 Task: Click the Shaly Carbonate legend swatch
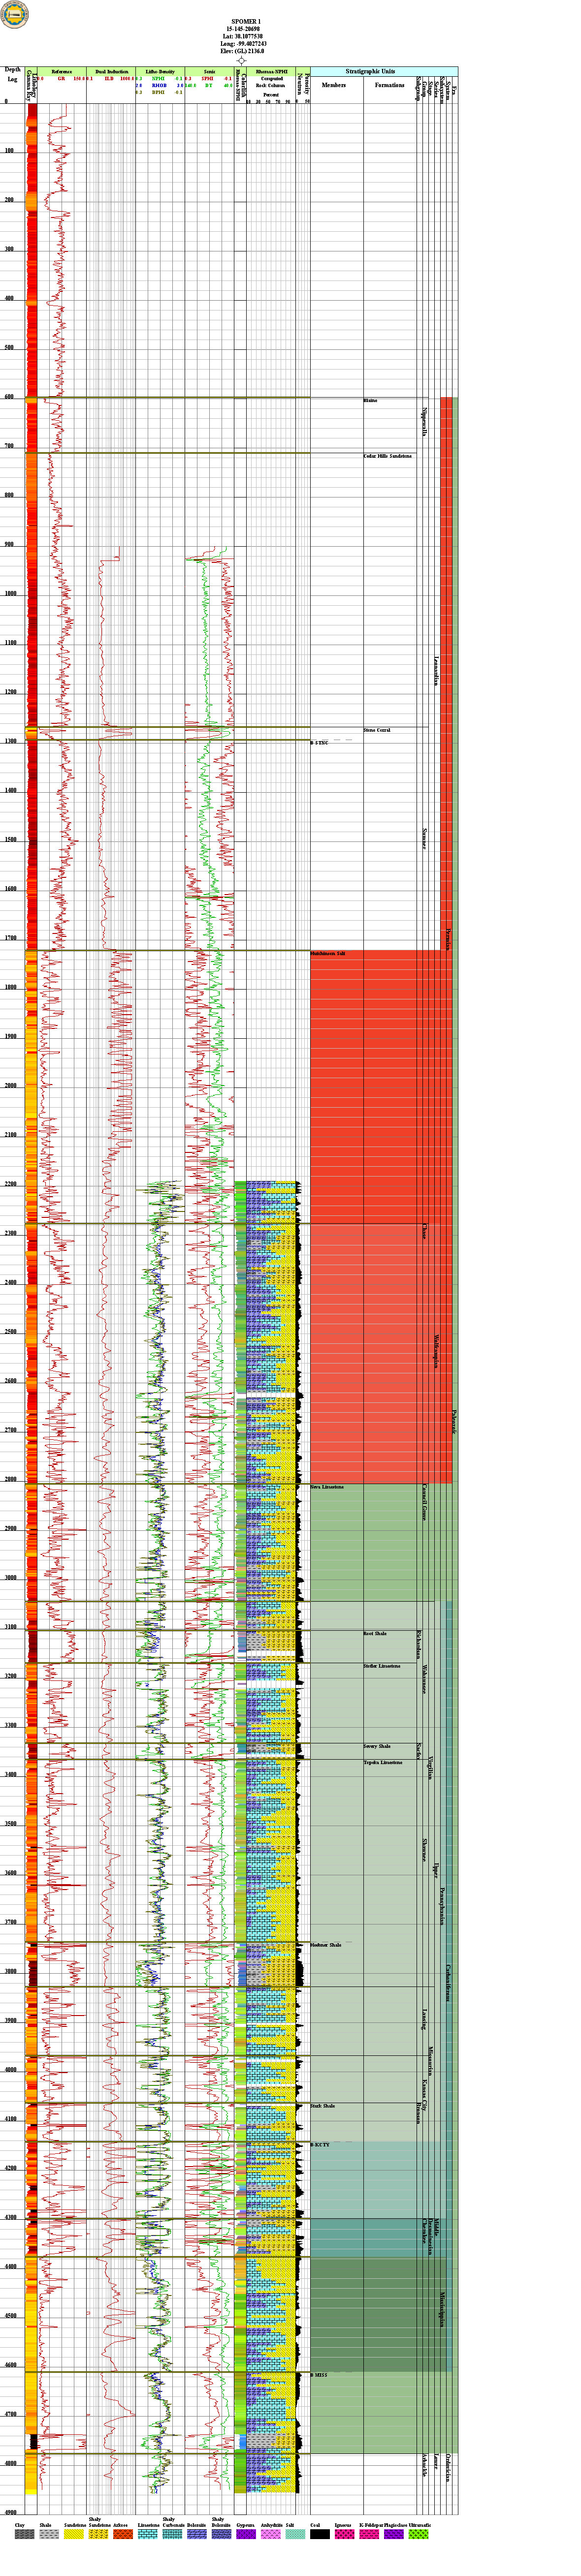point(172,2535)
